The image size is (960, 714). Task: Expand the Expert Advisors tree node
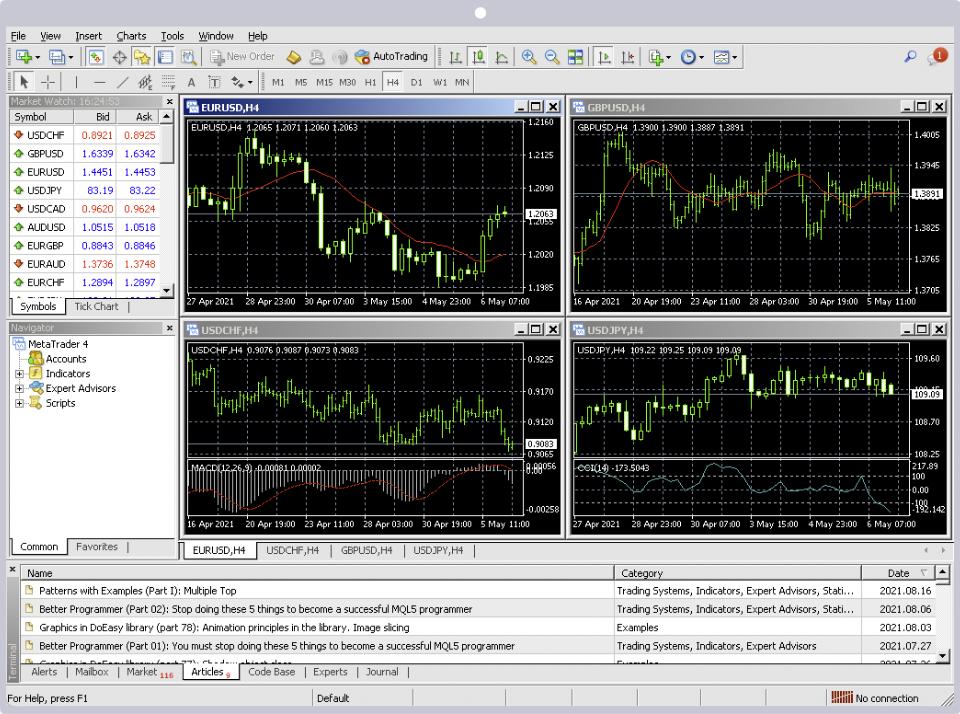point(19,389)
